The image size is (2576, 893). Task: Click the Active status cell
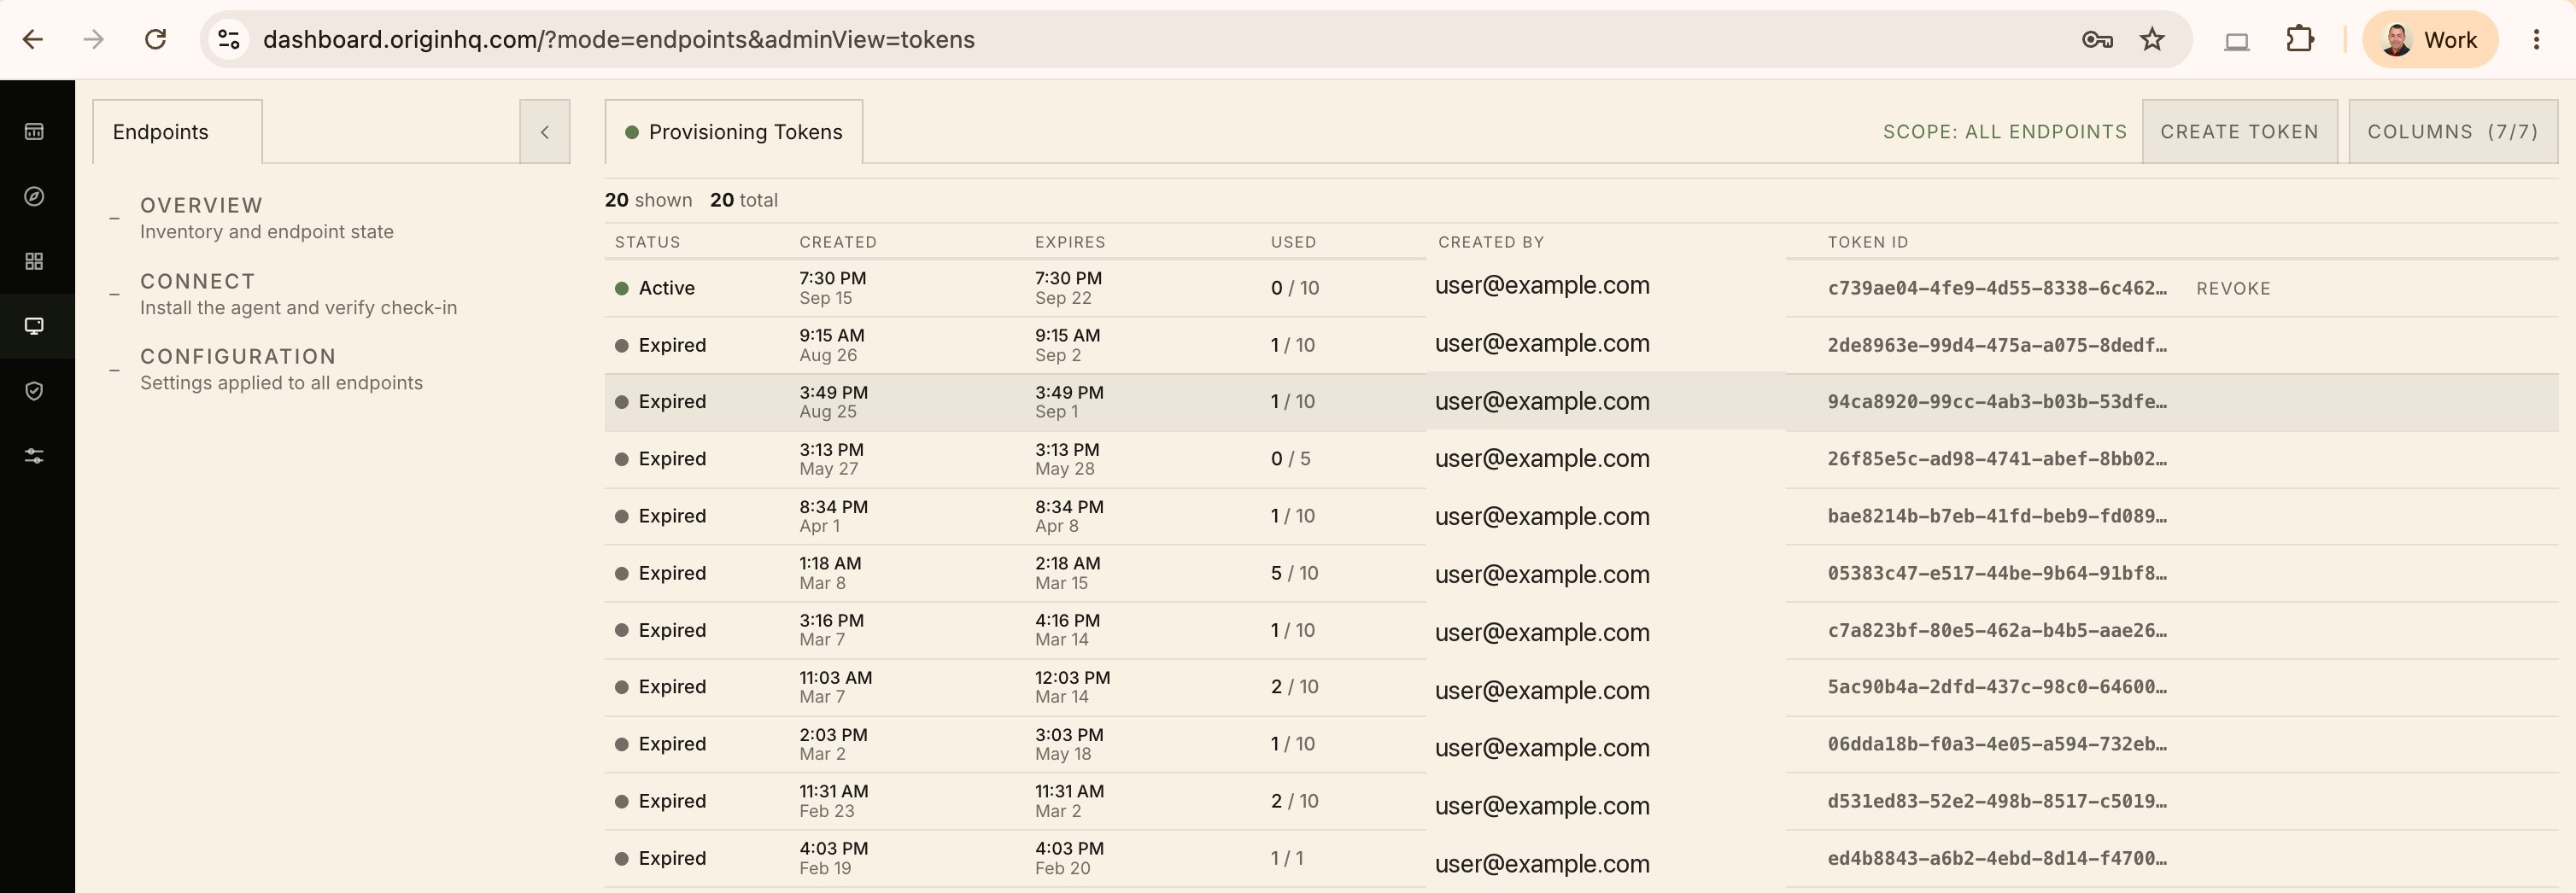tap(655, 288)
